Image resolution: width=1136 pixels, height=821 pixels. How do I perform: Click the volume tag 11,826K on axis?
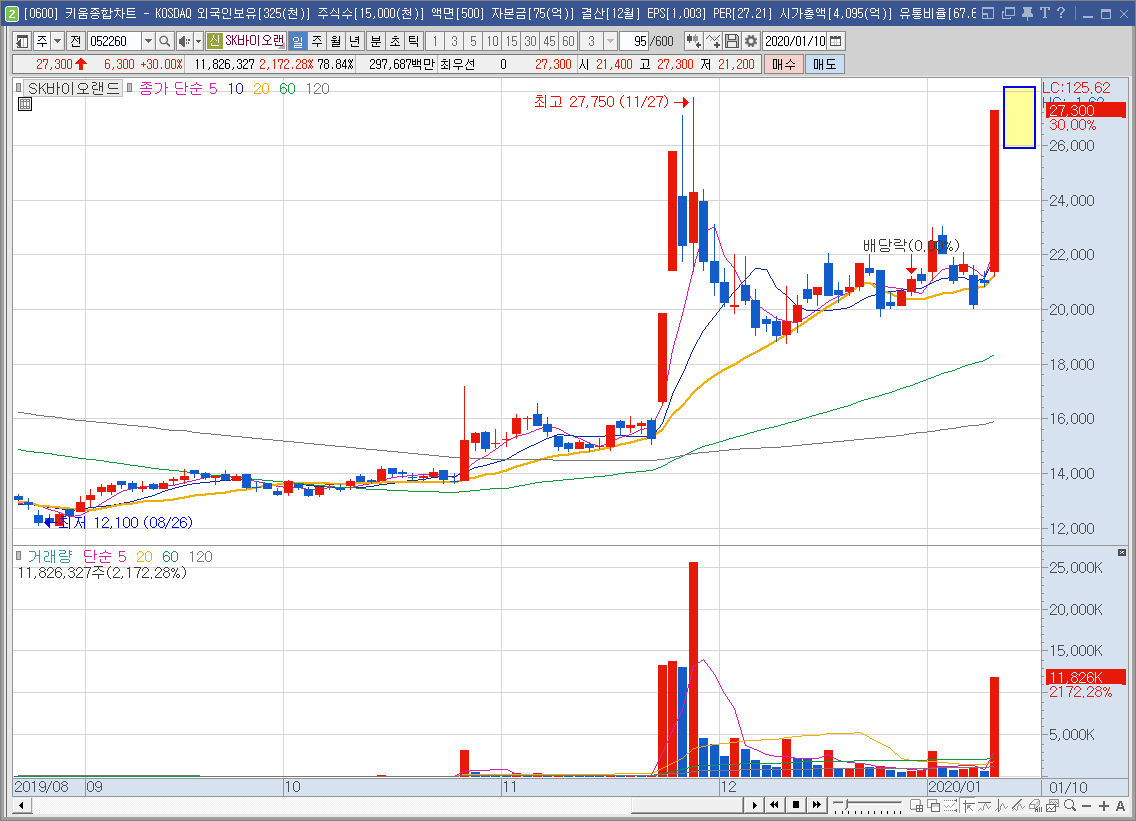point(1087,678)
